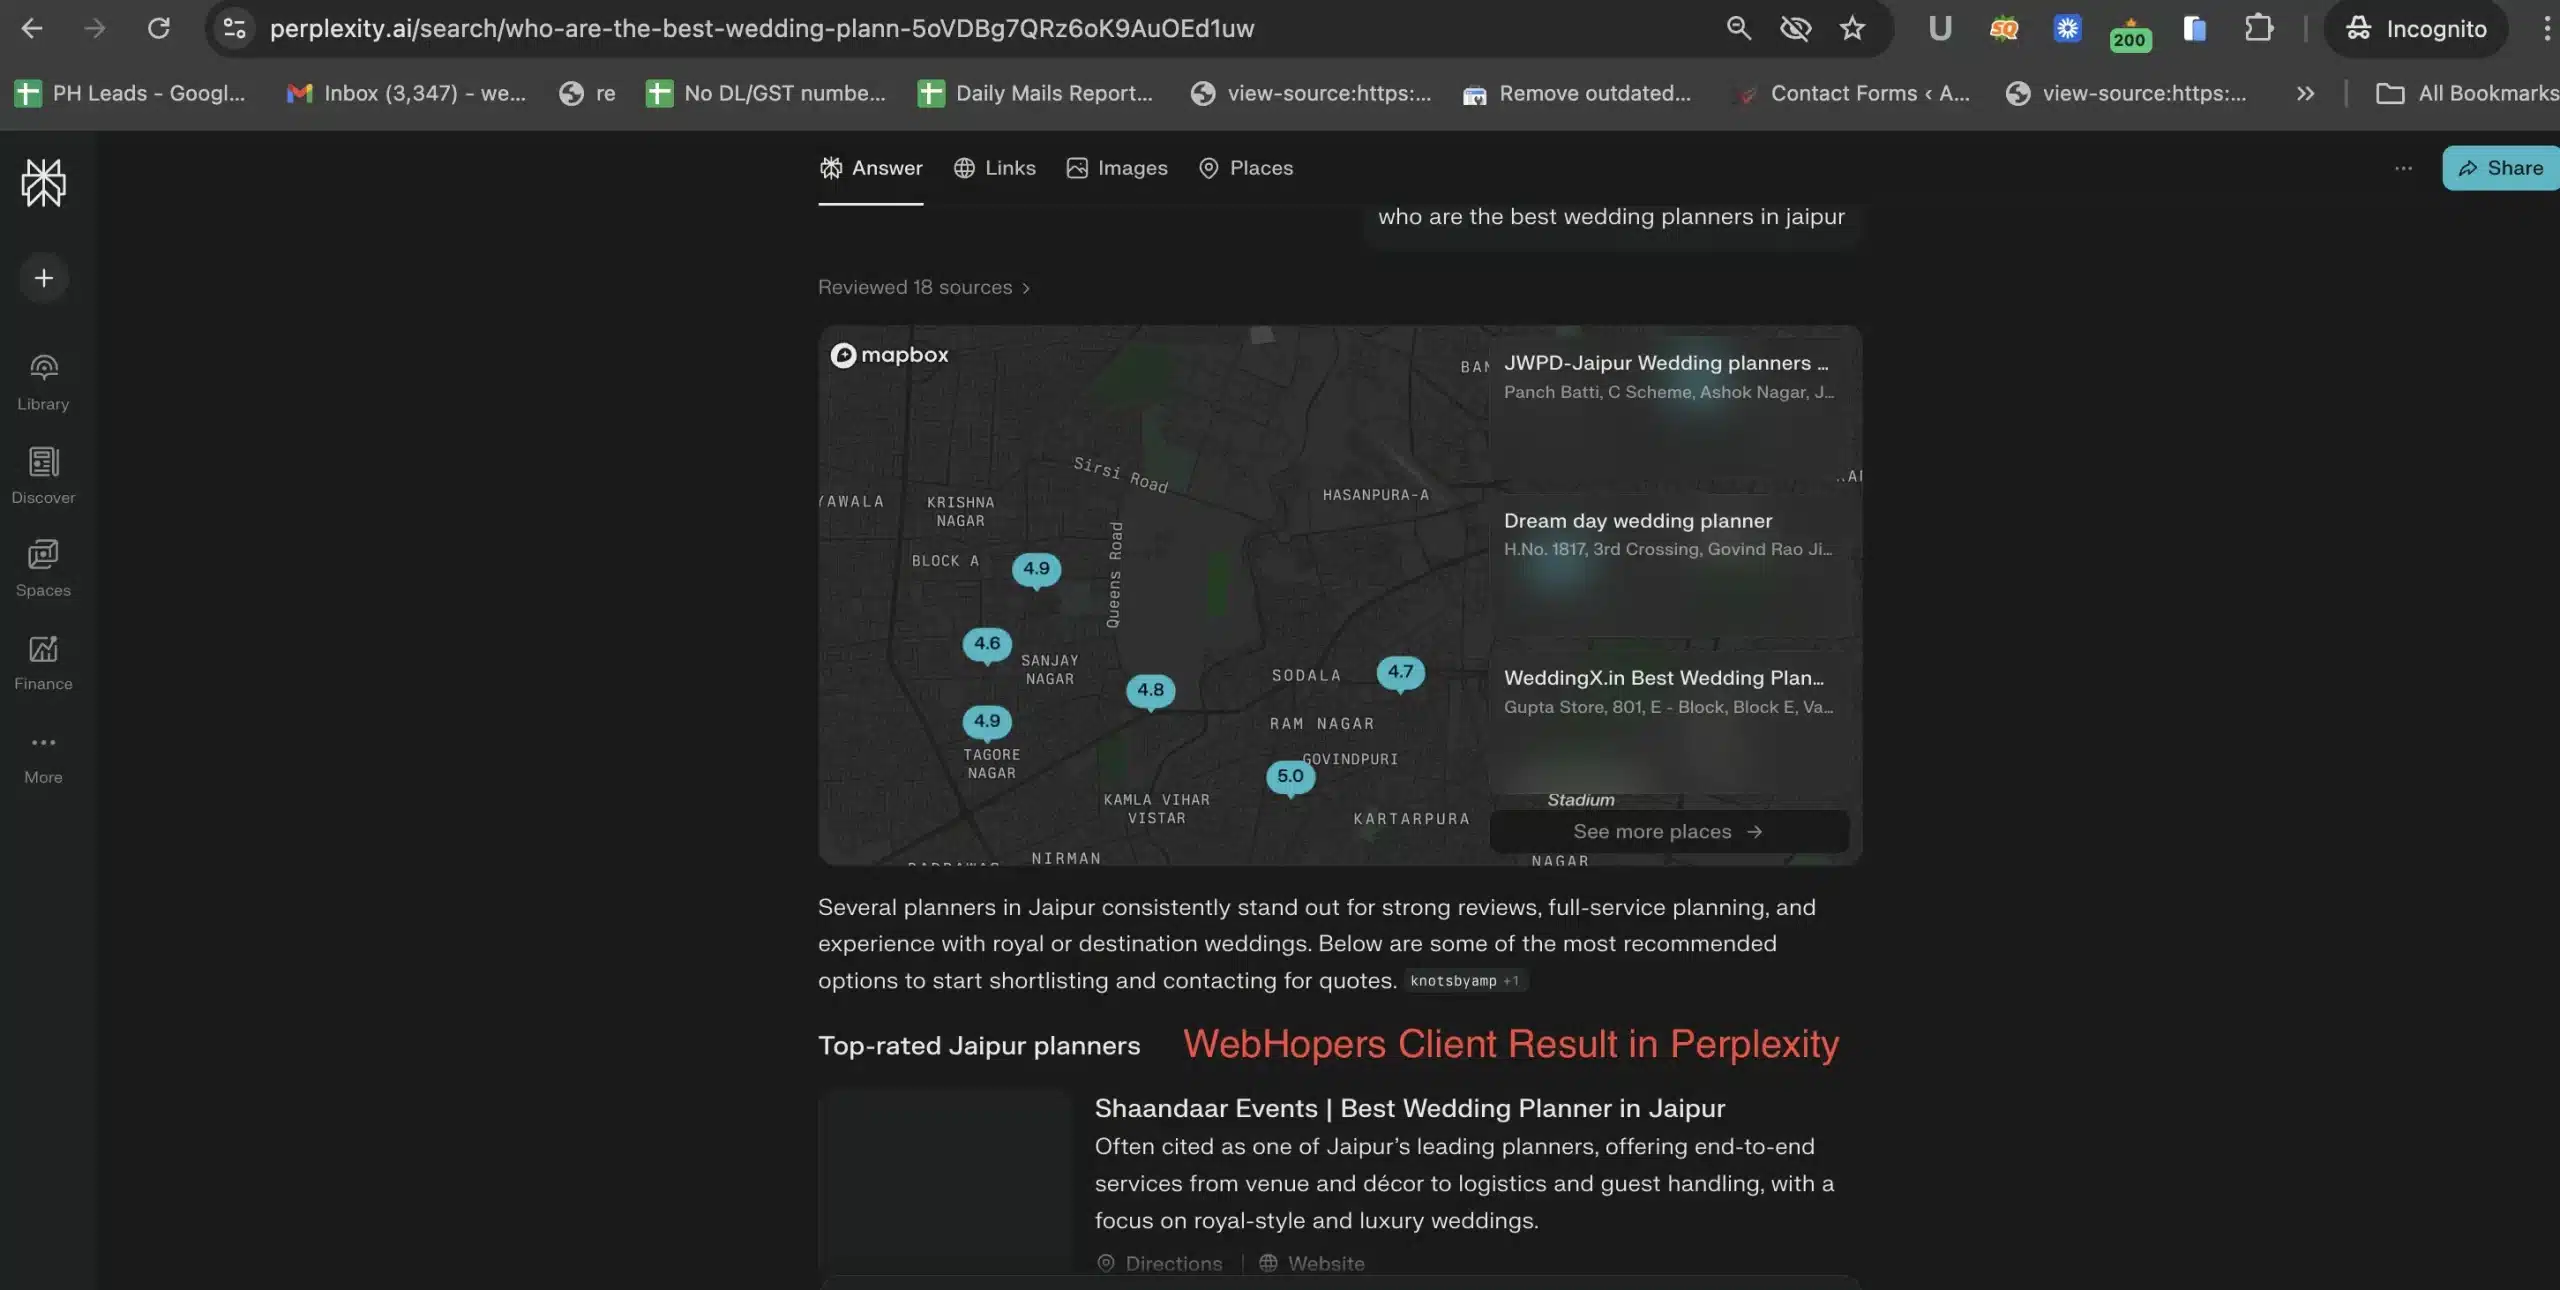Start a new thread with plus icon
Image resolution: width=2560 pixels, height=1290 pixels.
tap(43, 278)
